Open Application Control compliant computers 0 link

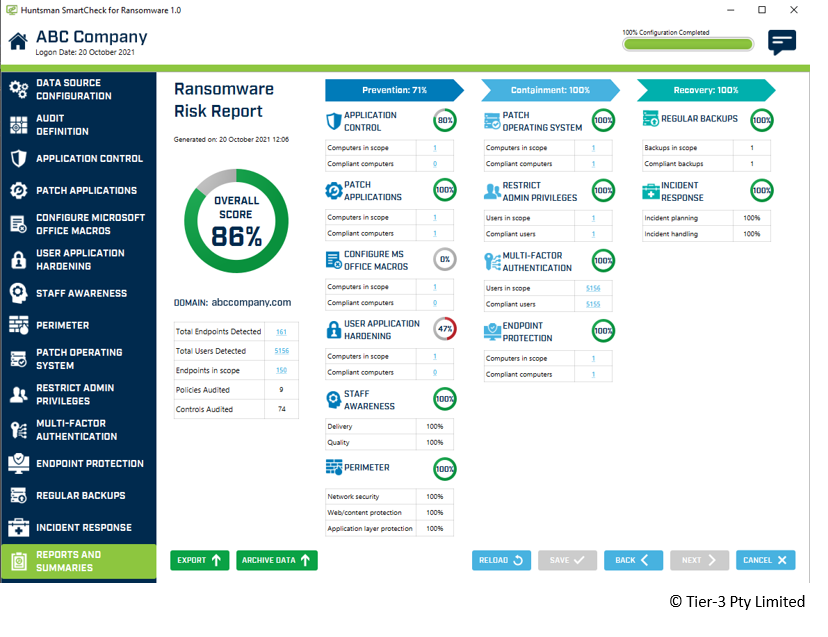[435, 164]
